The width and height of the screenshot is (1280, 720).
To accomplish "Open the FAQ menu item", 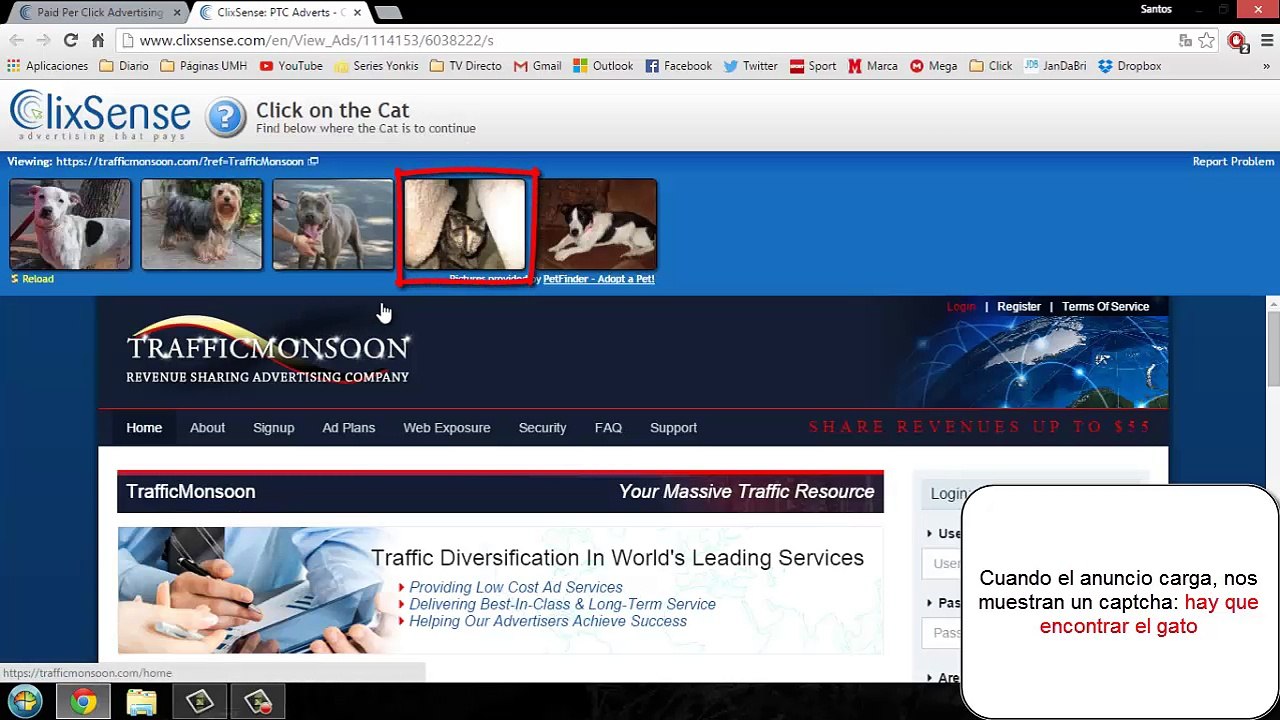I will pos(608,427).
